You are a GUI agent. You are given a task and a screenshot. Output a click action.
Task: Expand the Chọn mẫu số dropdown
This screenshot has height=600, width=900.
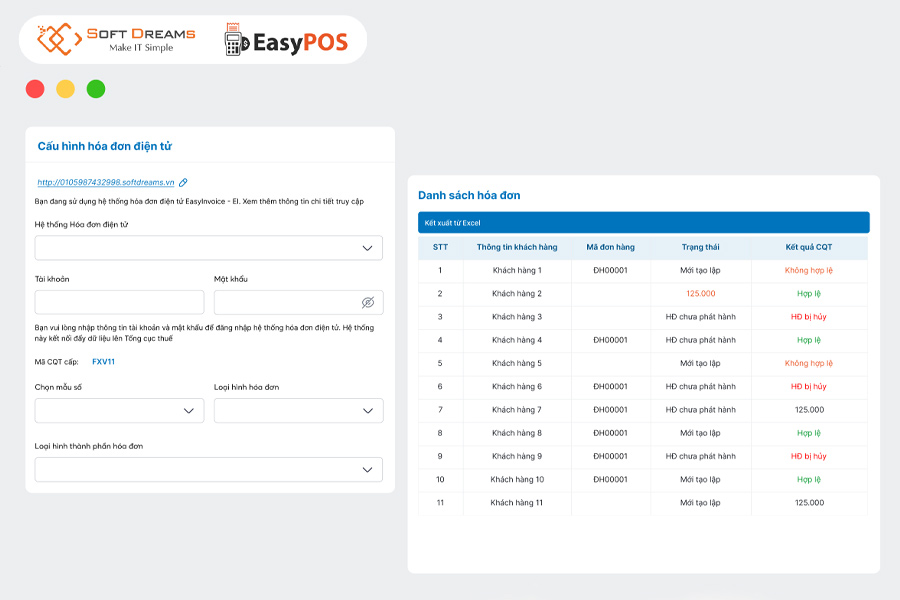coord(118,410)
